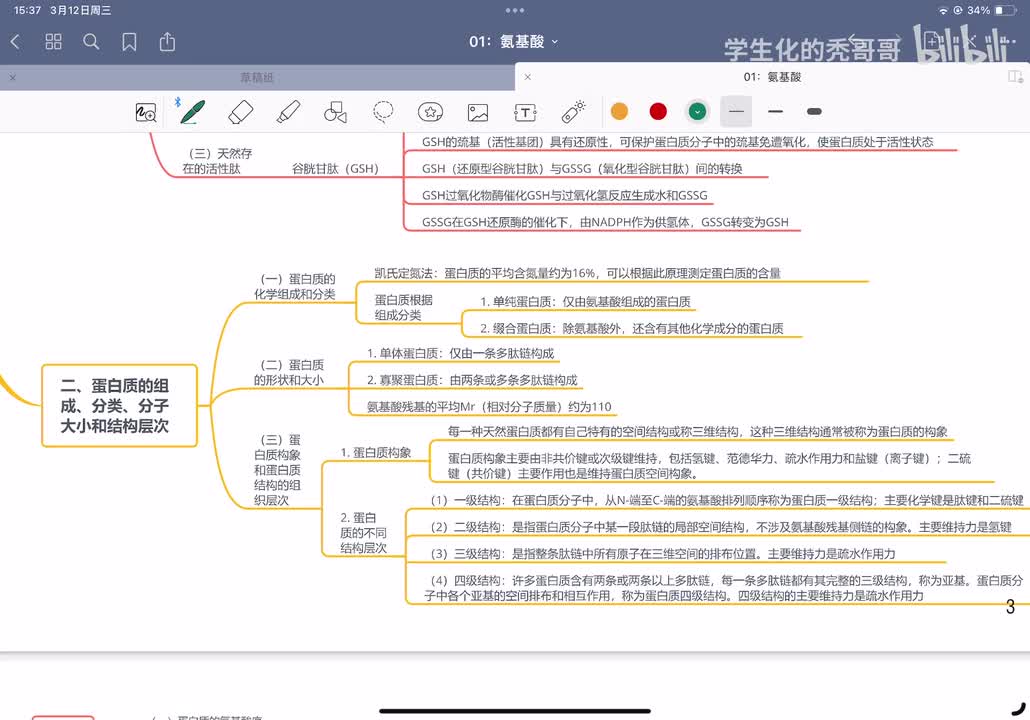Image resolution: width=1030 pixels, height=720 pixels.
Task: Tap the 1. 蛋白质构象 node
Action: point(376,453)
